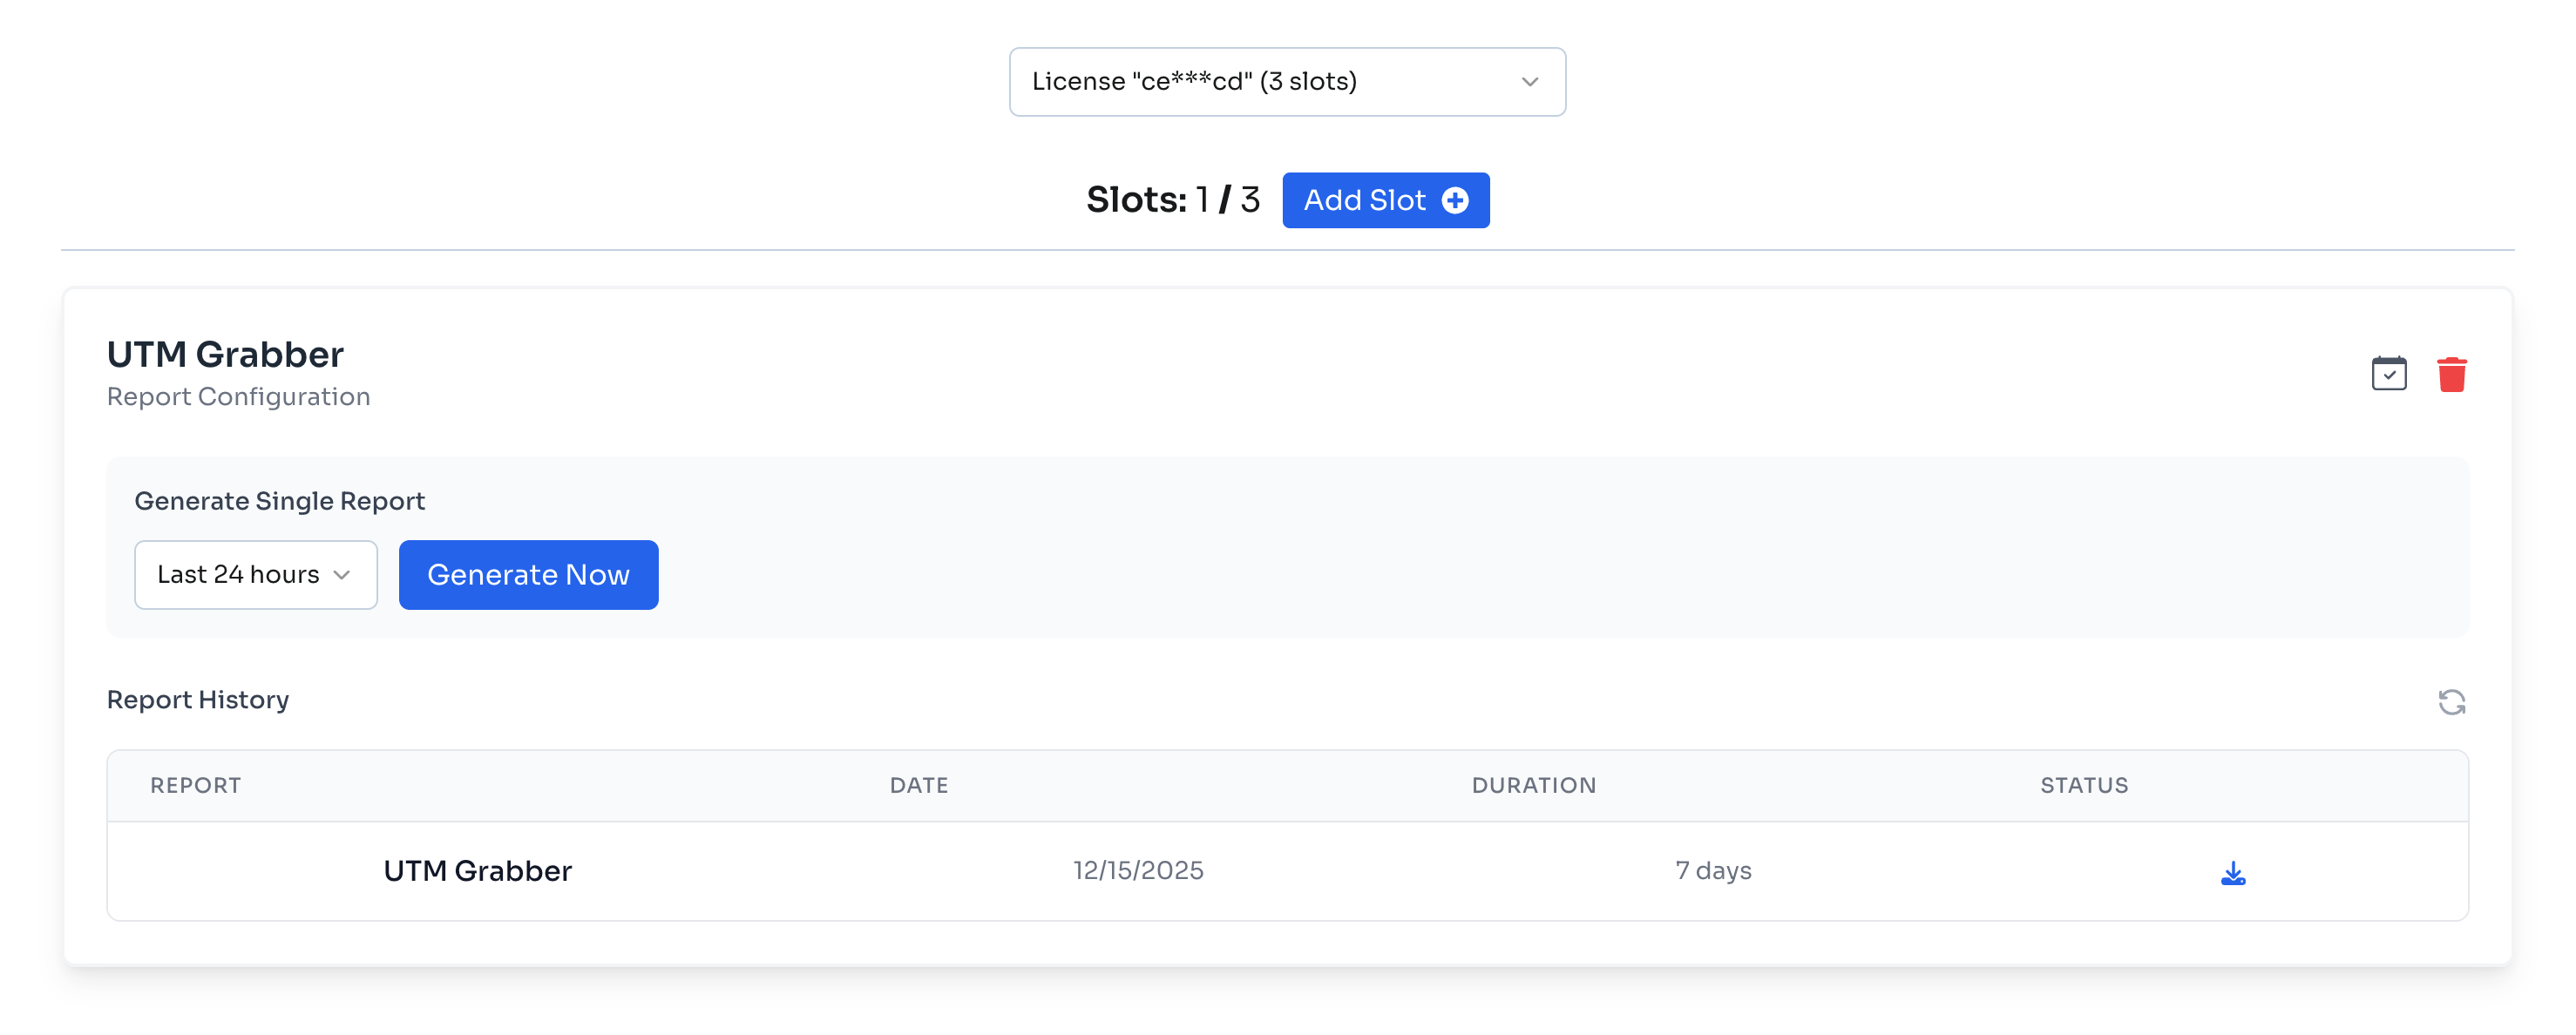This screenshot has width=2576, height=1035.
Task: Click the Add Slot button label
Action: pyautogui.click(x=1364, y=200)
